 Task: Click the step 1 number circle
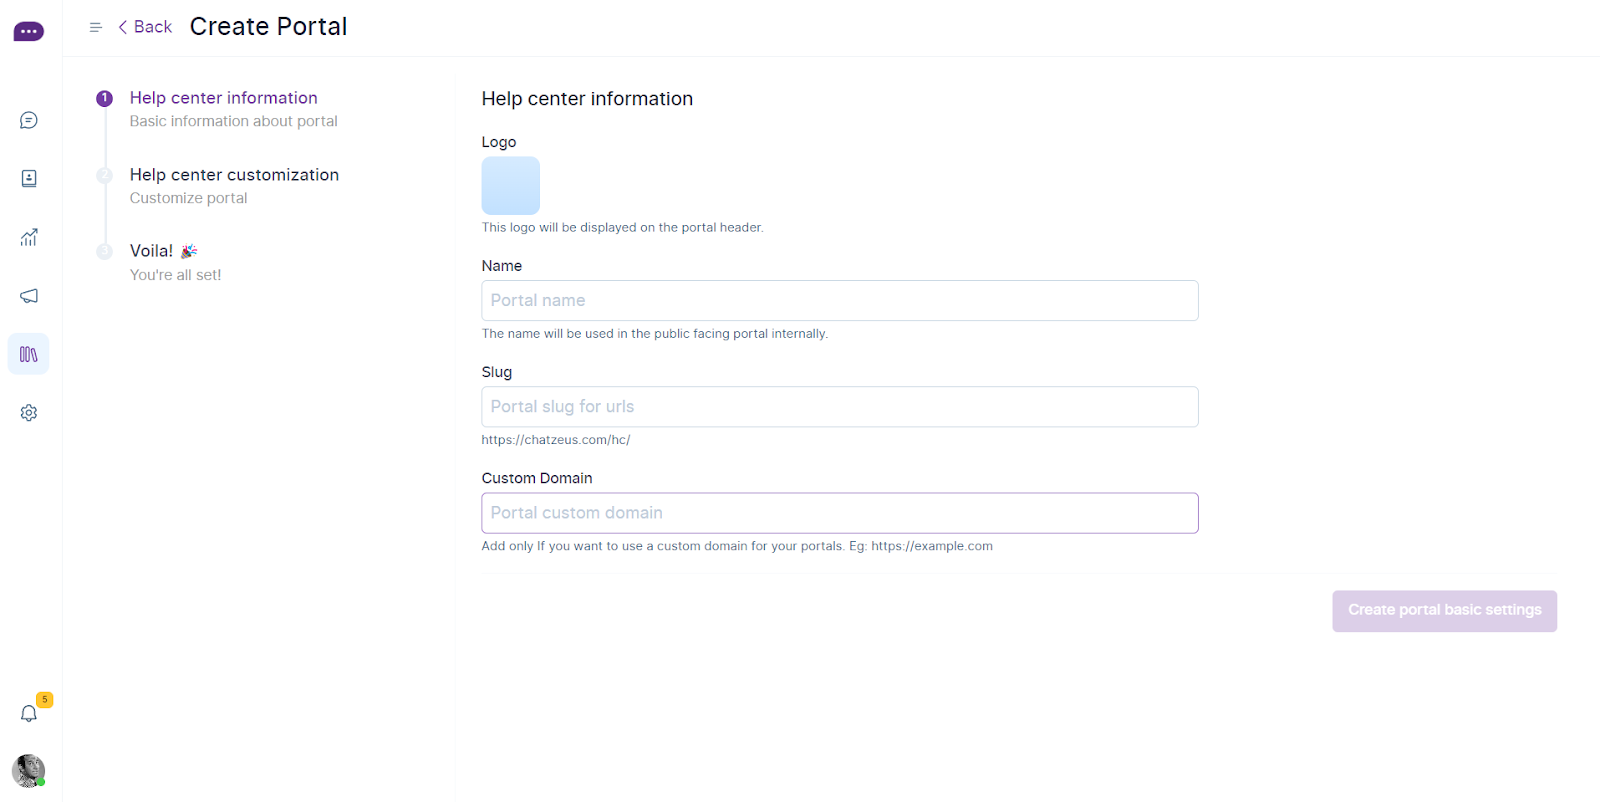[x=104, y=98]
